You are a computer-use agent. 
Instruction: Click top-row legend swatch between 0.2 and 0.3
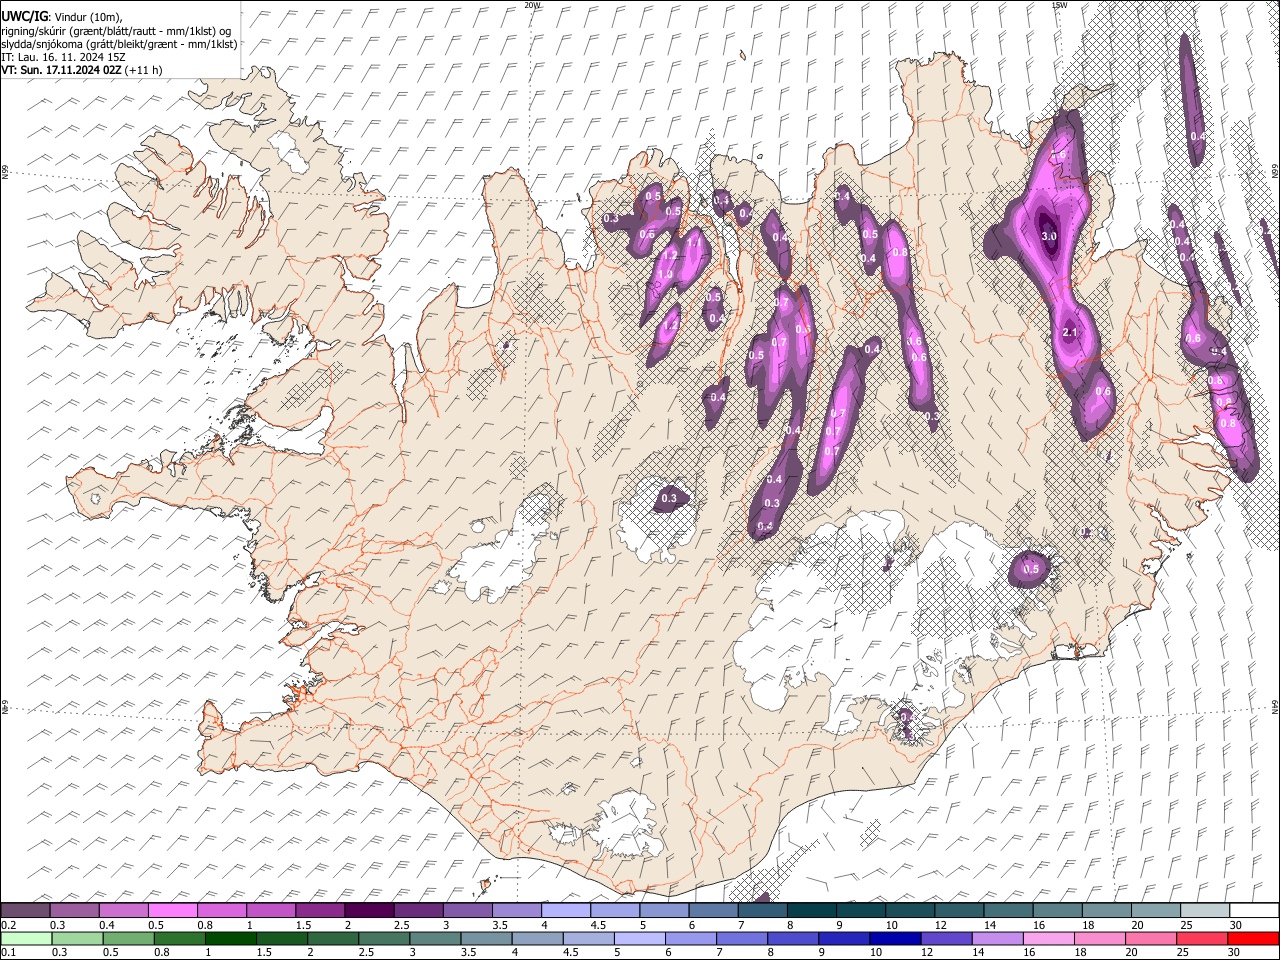(25, 910)
